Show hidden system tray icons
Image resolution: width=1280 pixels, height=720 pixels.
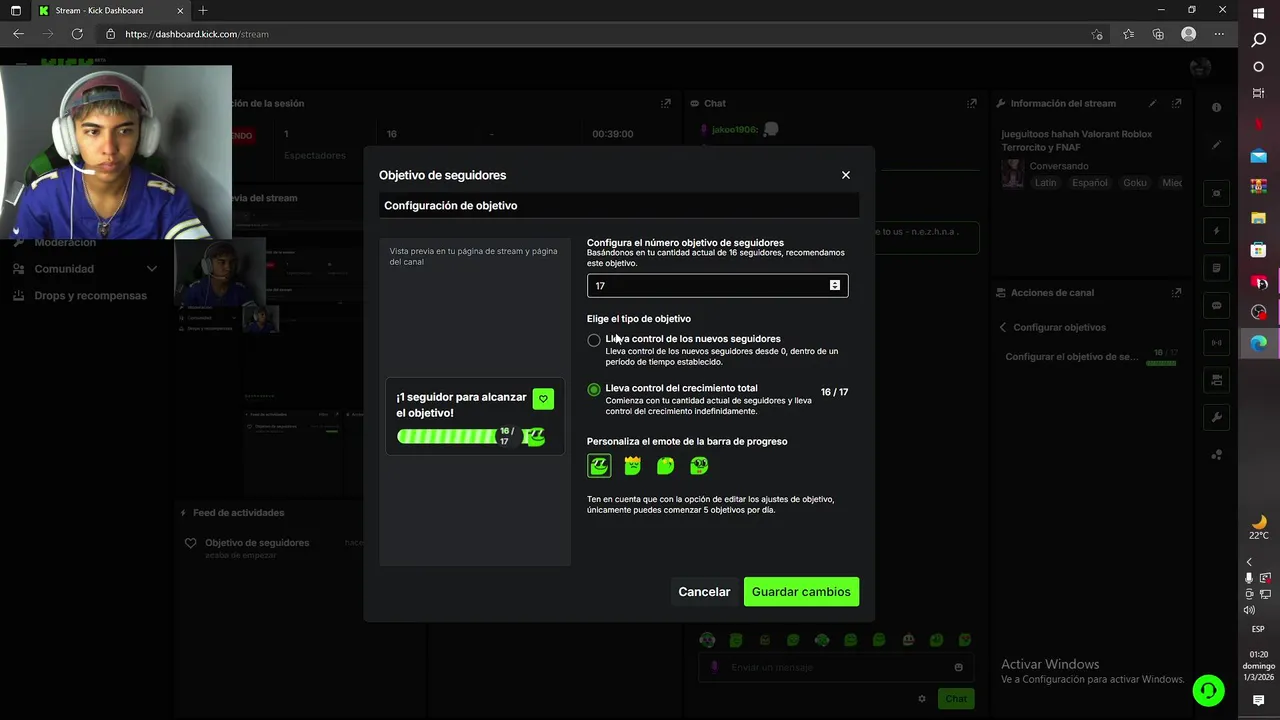point(1249,562)
